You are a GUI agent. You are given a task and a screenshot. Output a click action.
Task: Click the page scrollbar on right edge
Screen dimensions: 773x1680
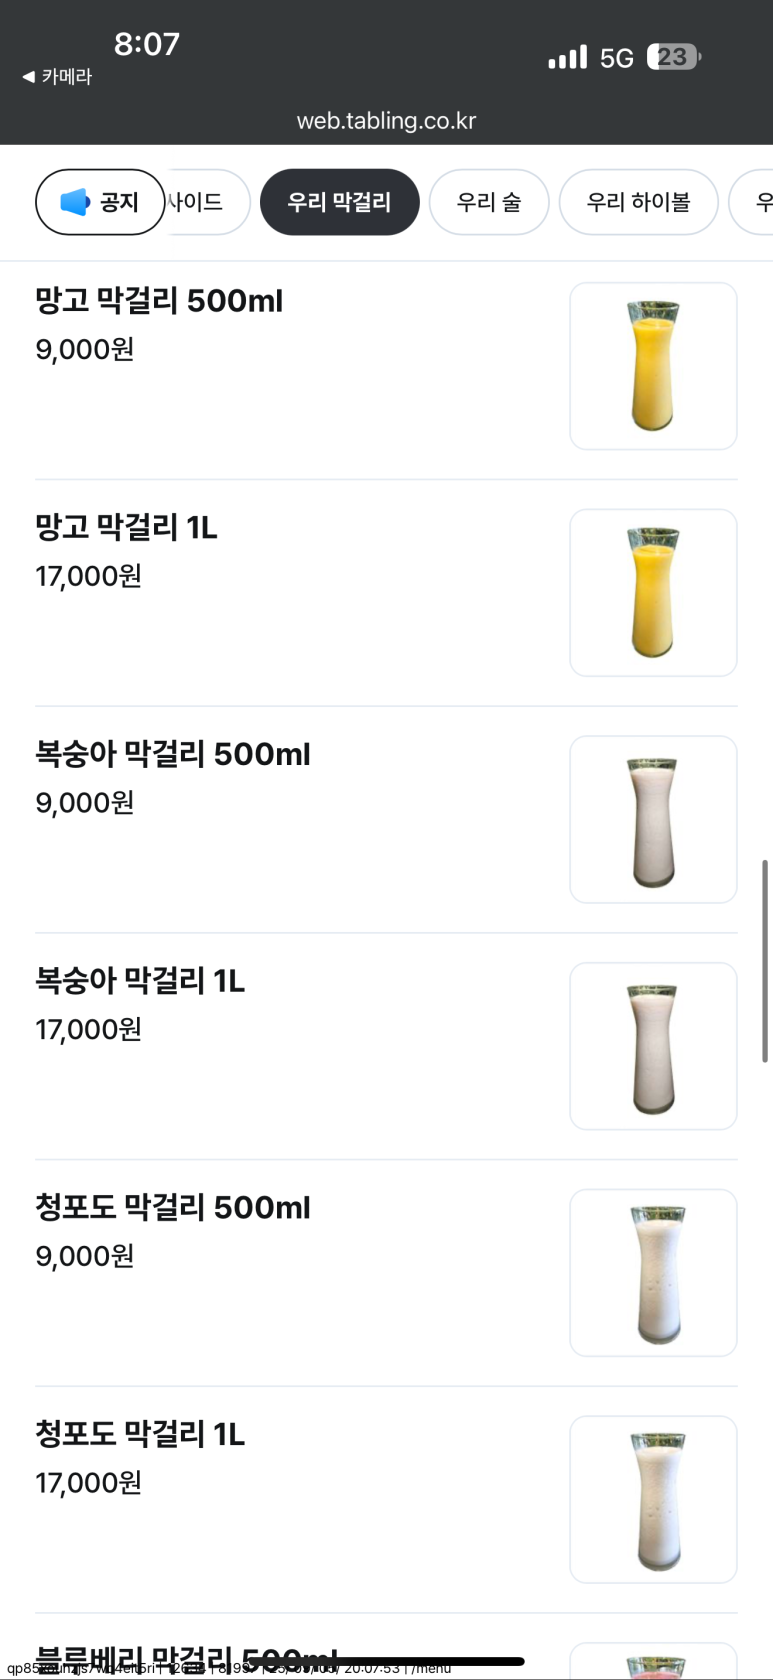765,960
